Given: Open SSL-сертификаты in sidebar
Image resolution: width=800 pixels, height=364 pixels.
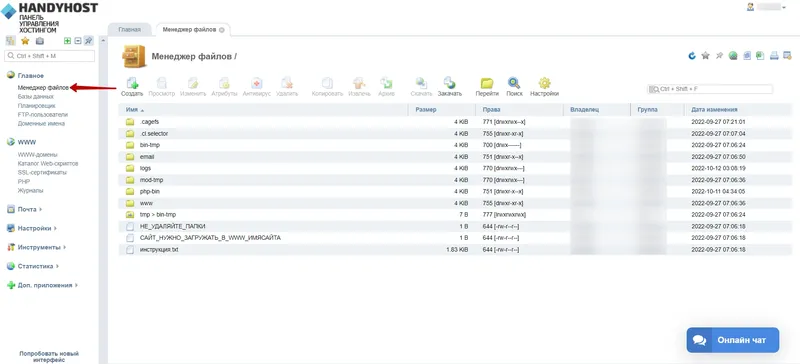Looking at the screenshot, I should [42, 172].
